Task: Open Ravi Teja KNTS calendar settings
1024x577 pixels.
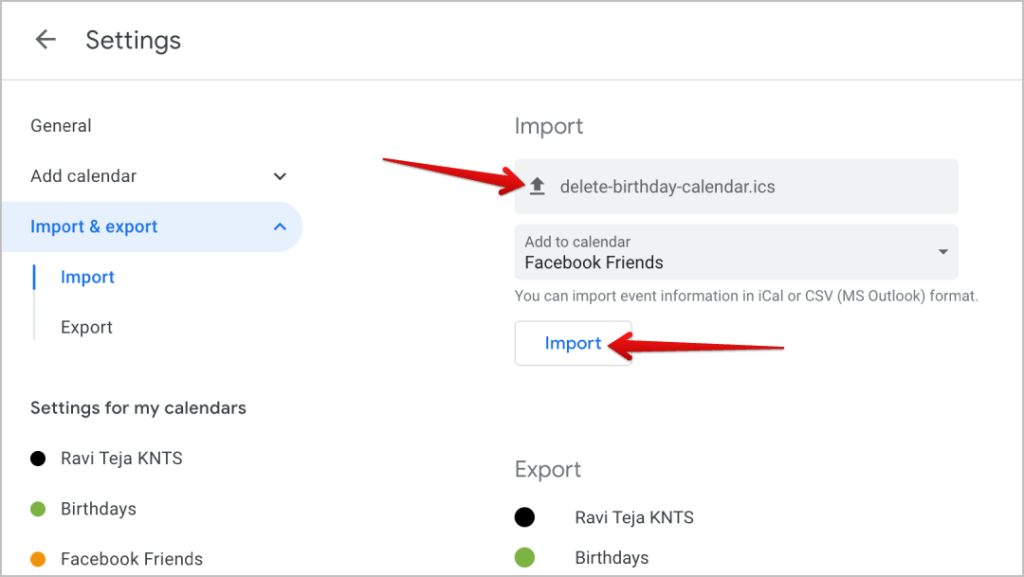Action: 121,458
